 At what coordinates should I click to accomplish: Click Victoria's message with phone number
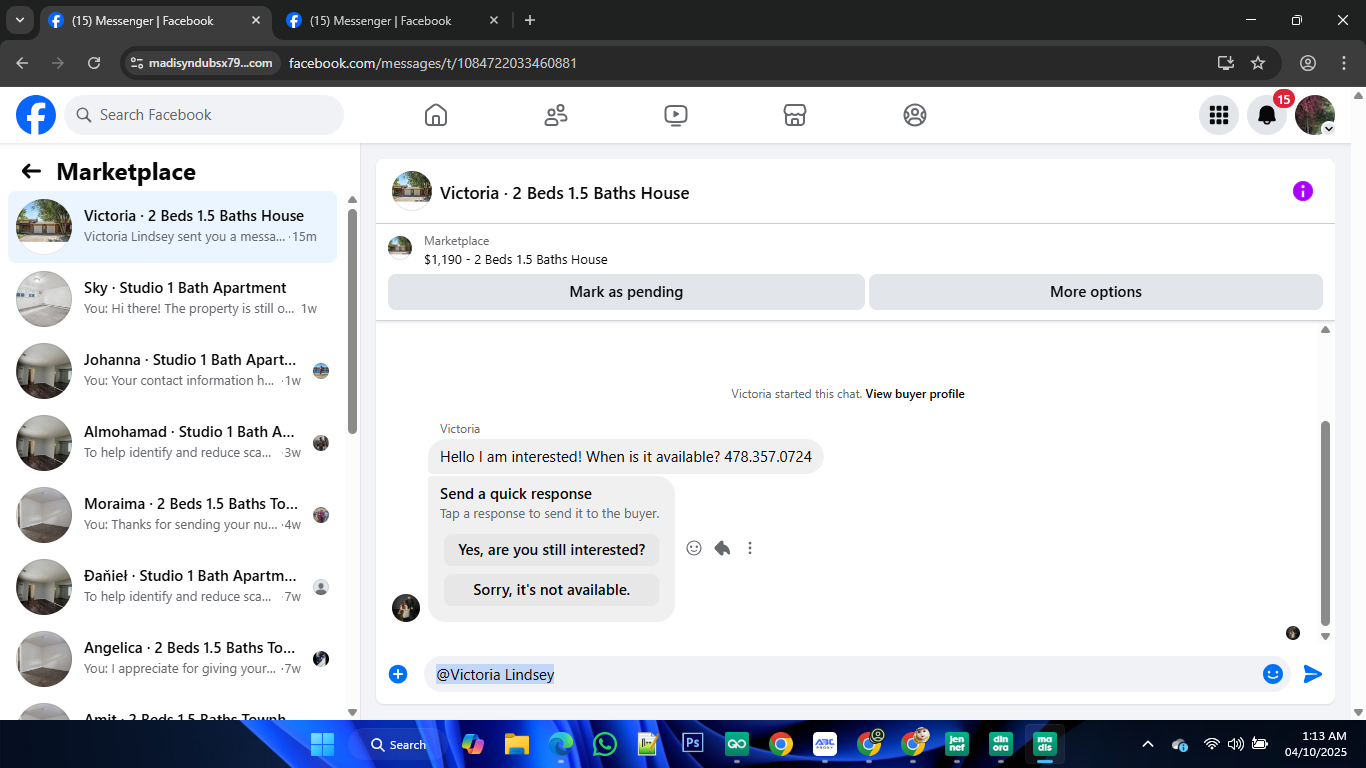(x=626, y=457)
